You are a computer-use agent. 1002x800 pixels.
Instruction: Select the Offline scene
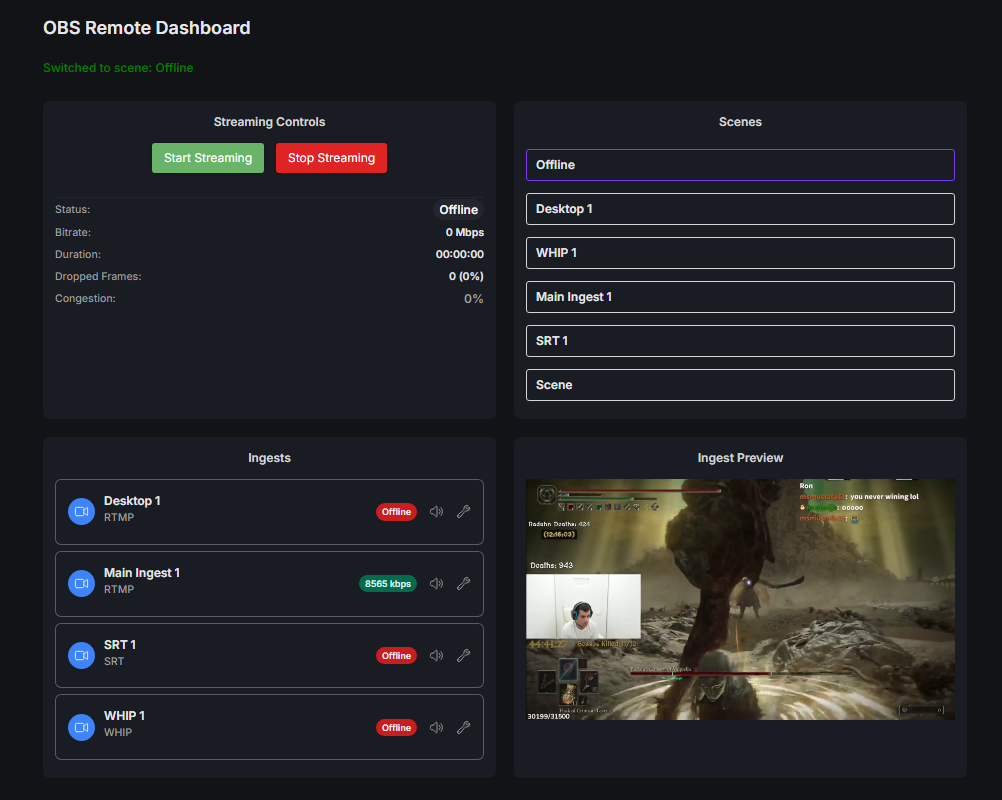[x=740, y=164]
